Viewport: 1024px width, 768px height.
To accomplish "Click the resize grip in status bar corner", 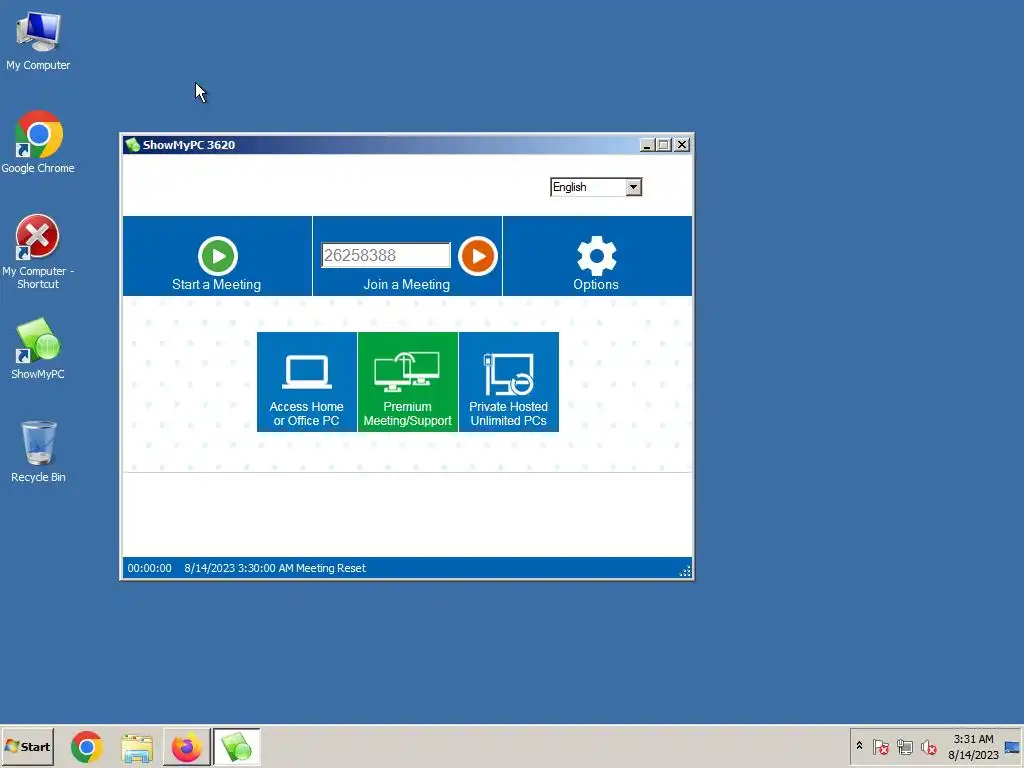I will (685, 571).
